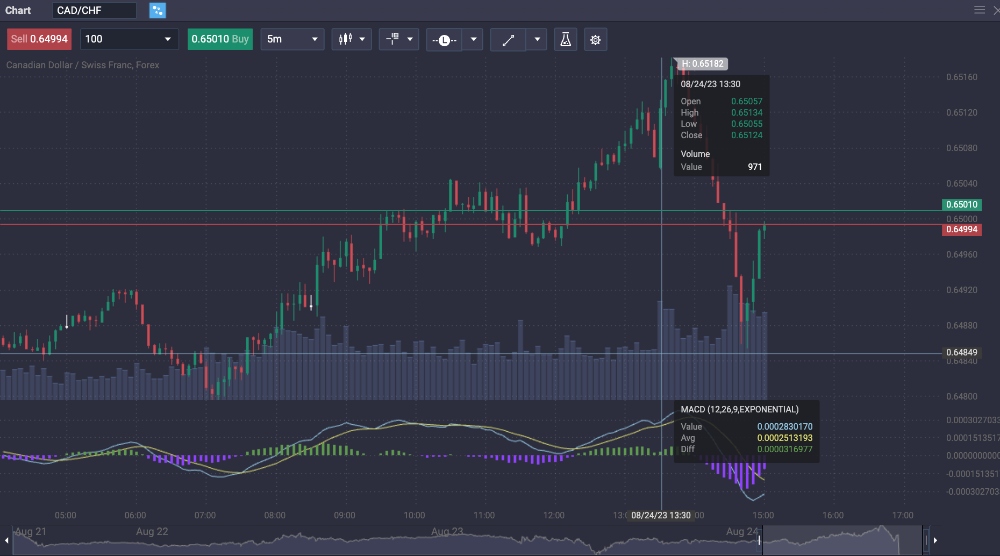Viewport: 1000px width, 556px height.
Task: Open chart settings gear icon
Action: [x=595, y=40]
